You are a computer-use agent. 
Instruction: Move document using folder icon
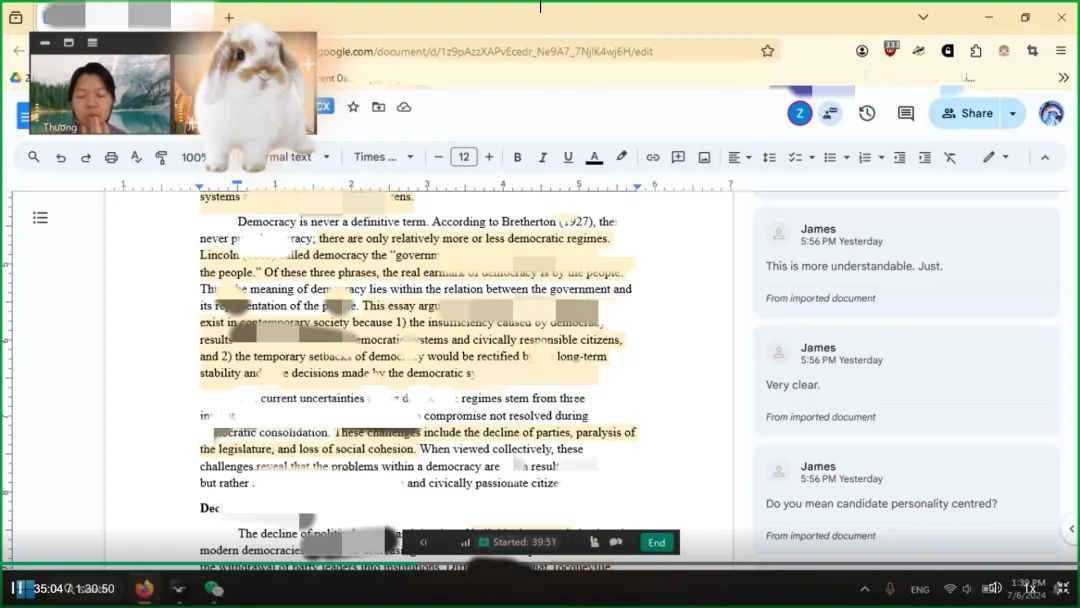click(x=378, y=107)
